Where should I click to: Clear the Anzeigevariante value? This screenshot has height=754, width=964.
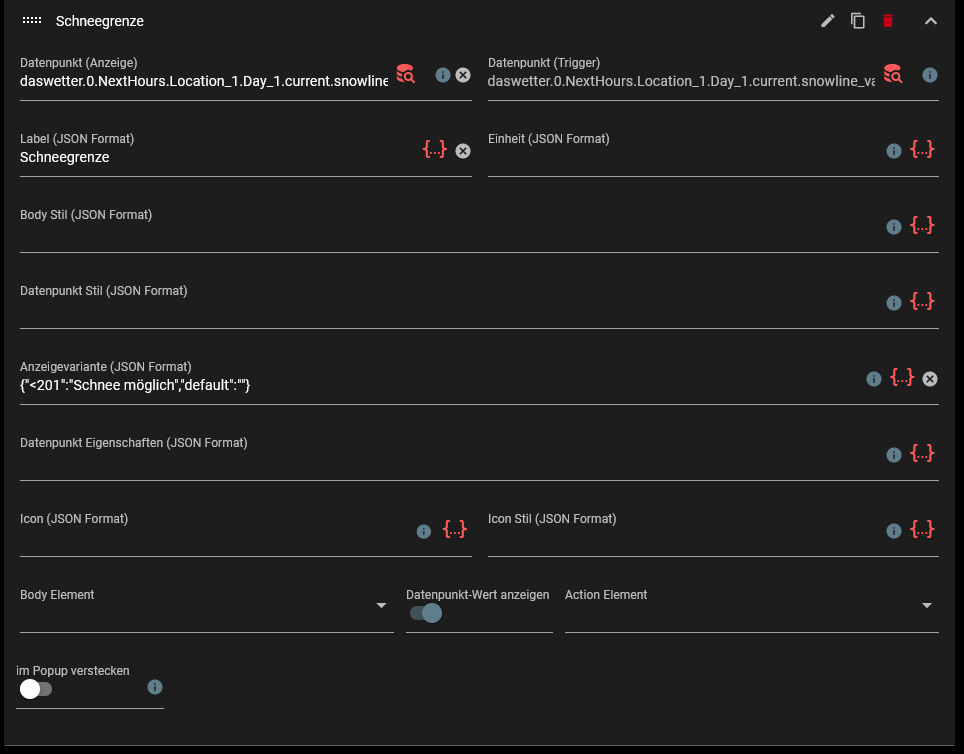click(930, 379)
